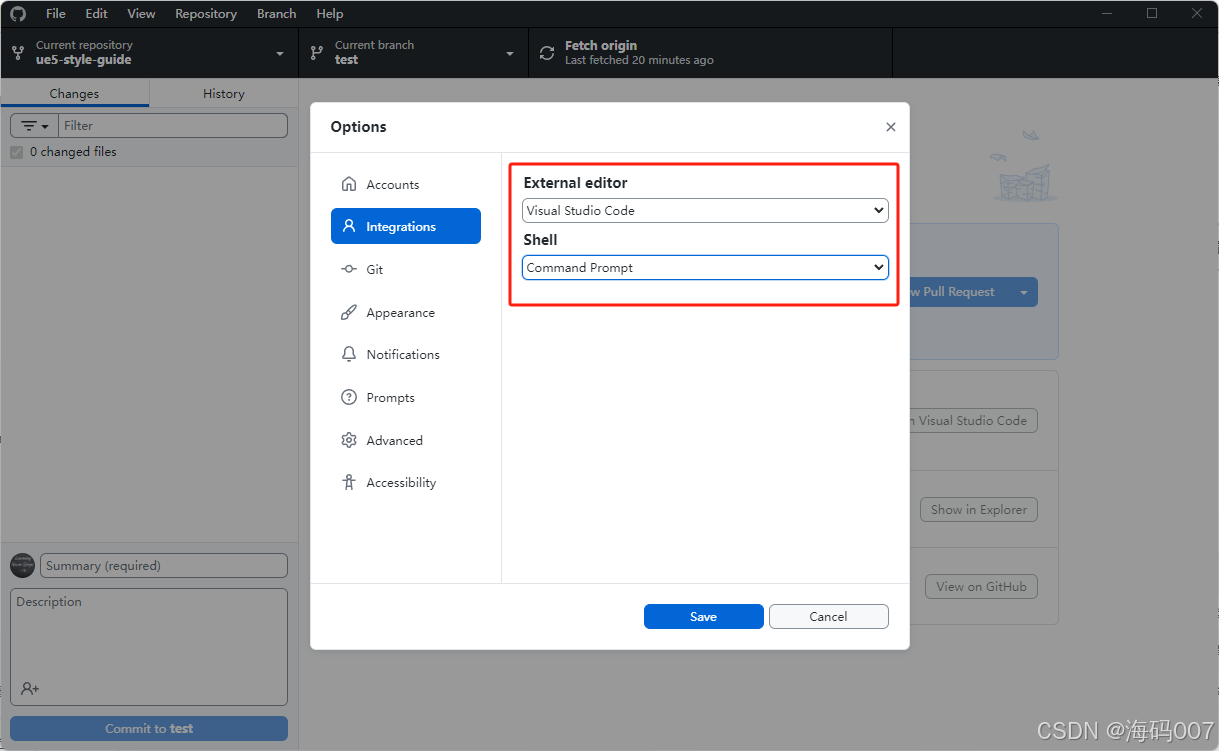Expand the Current branch selector

[413, 52]
